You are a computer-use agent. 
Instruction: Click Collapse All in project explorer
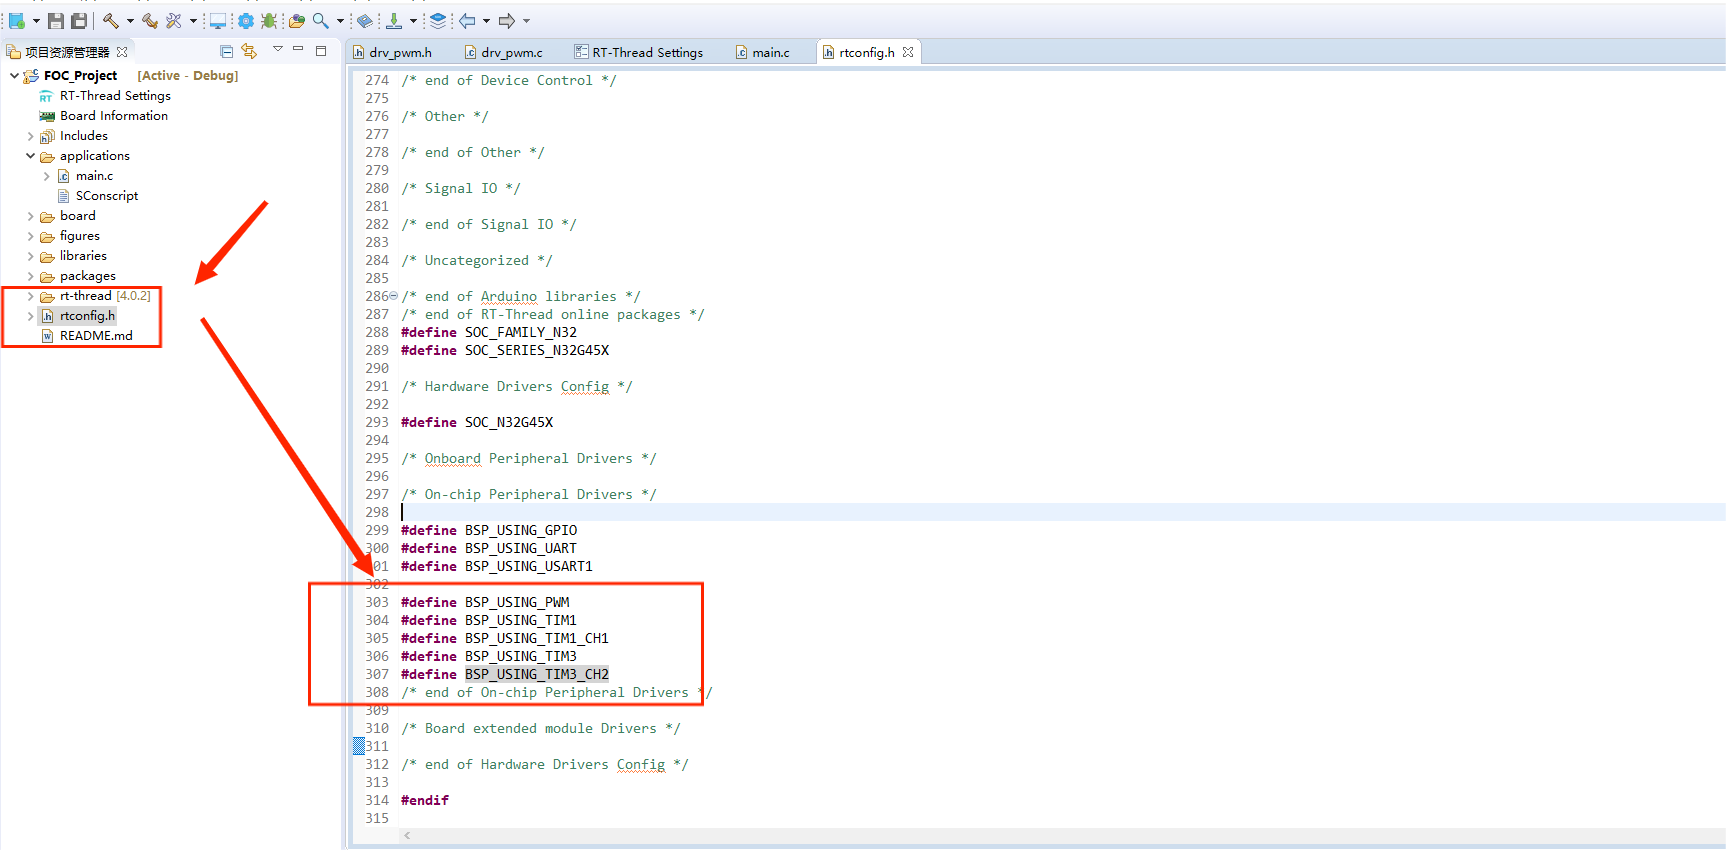click(226, 51)
